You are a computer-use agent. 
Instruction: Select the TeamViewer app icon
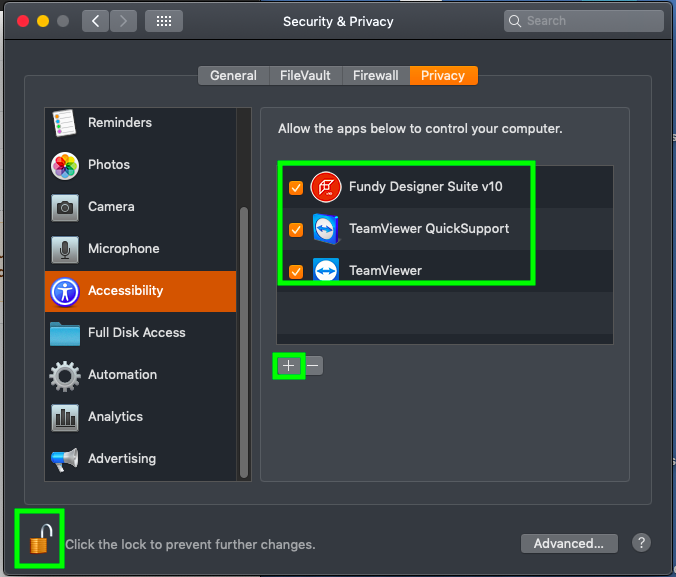tap(325, 270)
